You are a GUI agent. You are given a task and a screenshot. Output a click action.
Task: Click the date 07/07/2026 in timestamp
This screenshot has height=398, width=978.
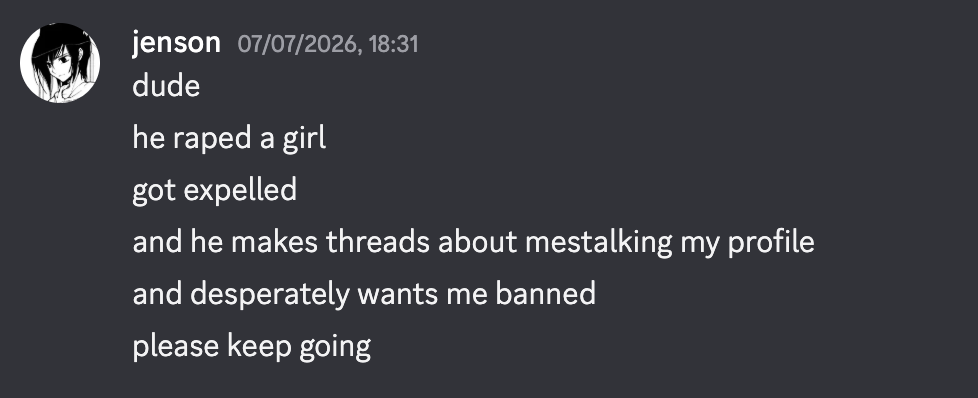(299, 44)
